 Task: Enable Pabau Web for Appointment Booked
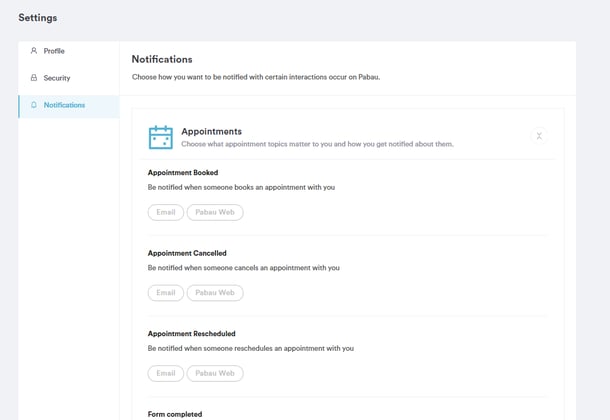[x=215, y=212]
